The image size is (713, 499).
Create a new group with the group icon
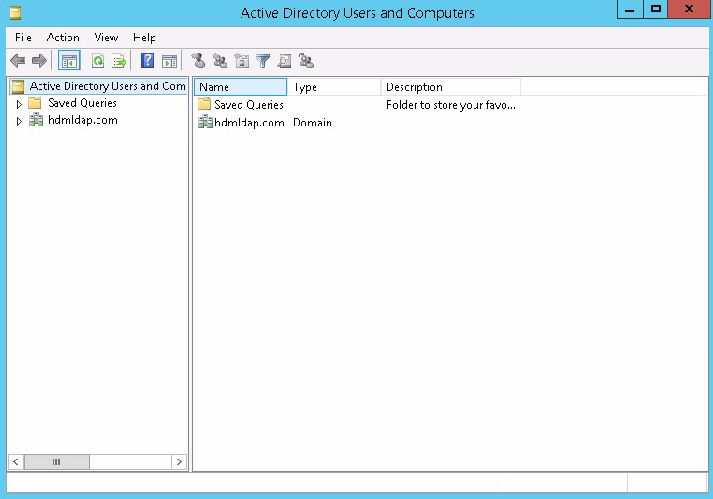(x=220, y=60)
